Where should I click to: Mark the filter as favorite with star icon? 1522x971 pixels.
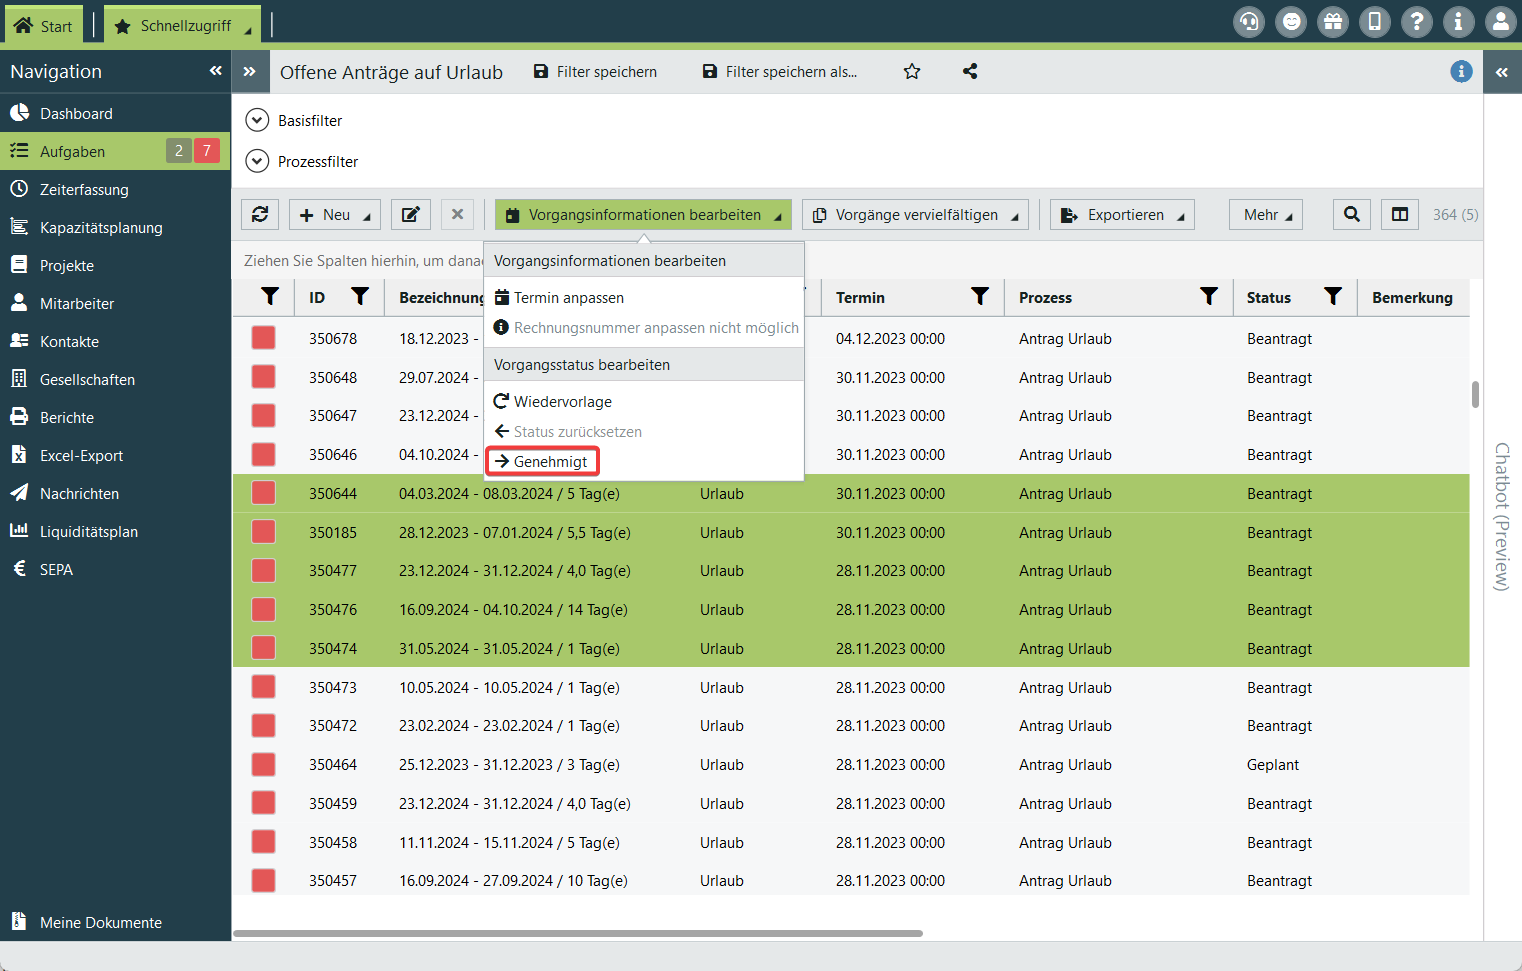coord(912,72)
